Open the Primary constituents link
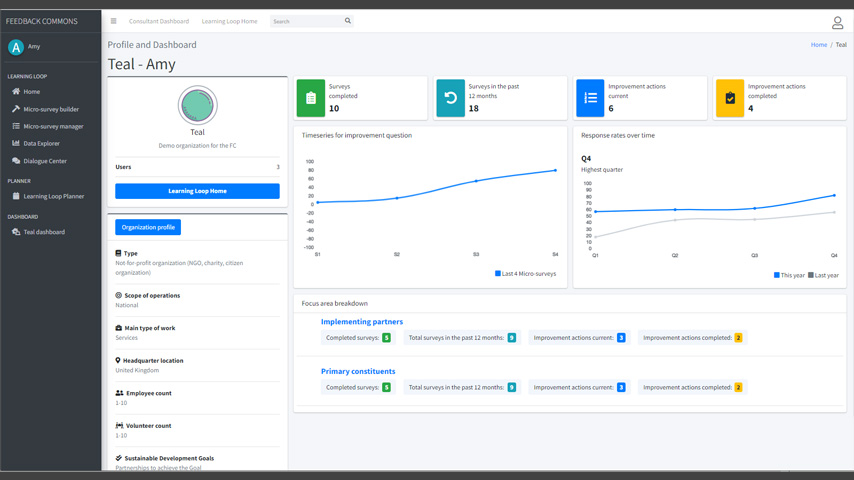 358,371
